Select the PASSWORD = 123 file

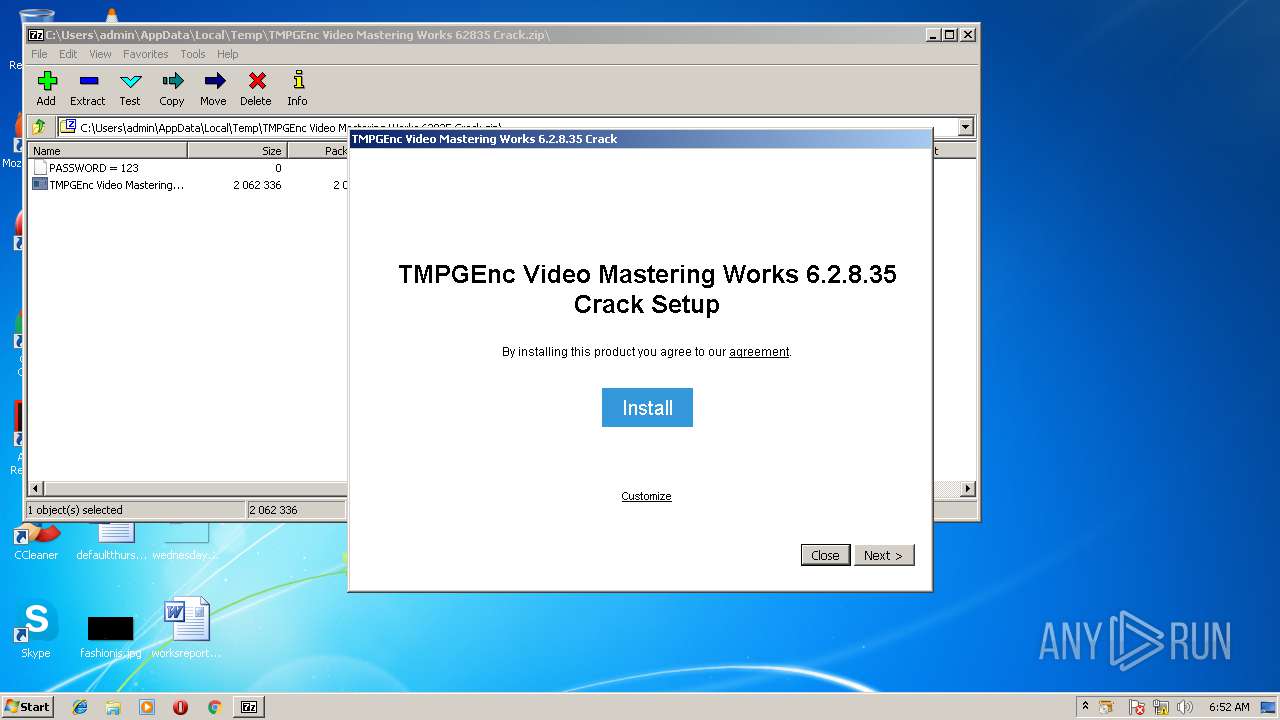click(x=94, y=168)
